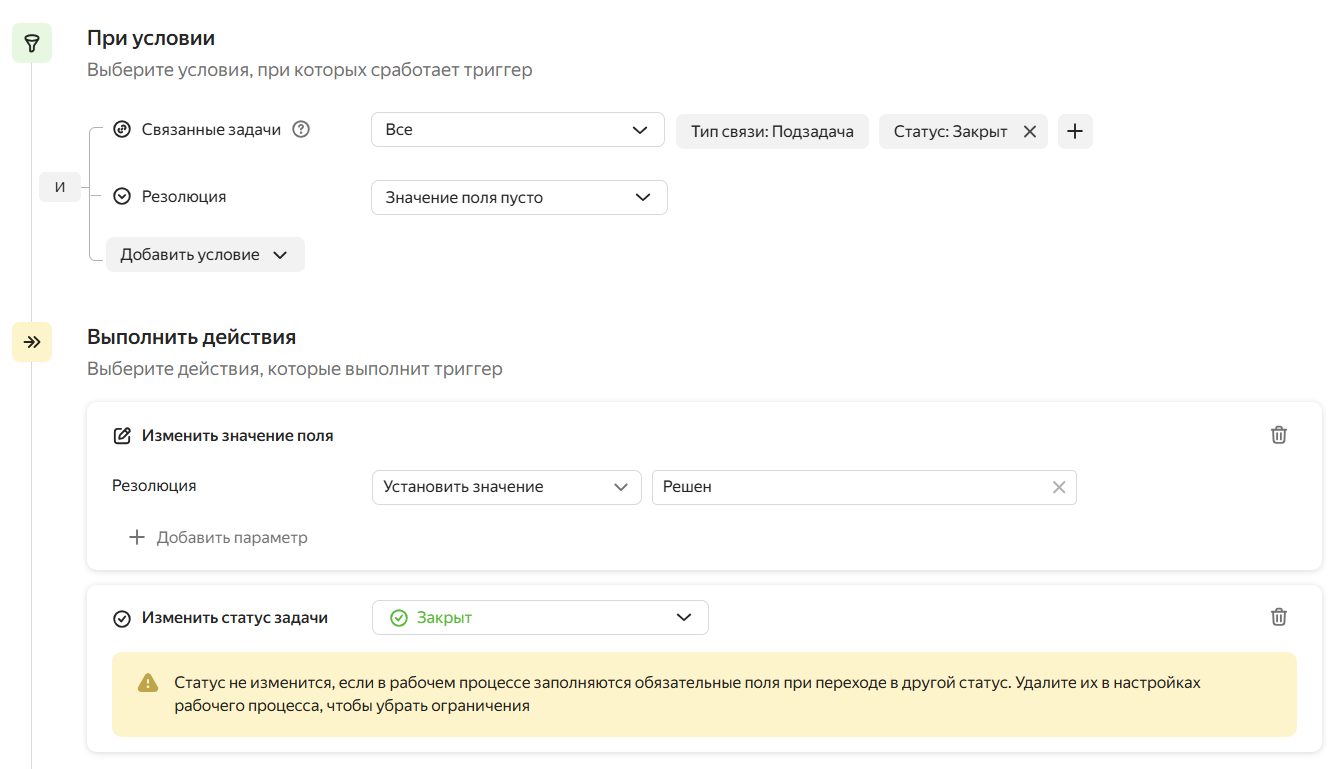Click Добавить параметр
Image resolution: width=1344 pixels, height=769 pixels.
click(x=218, y=538)
